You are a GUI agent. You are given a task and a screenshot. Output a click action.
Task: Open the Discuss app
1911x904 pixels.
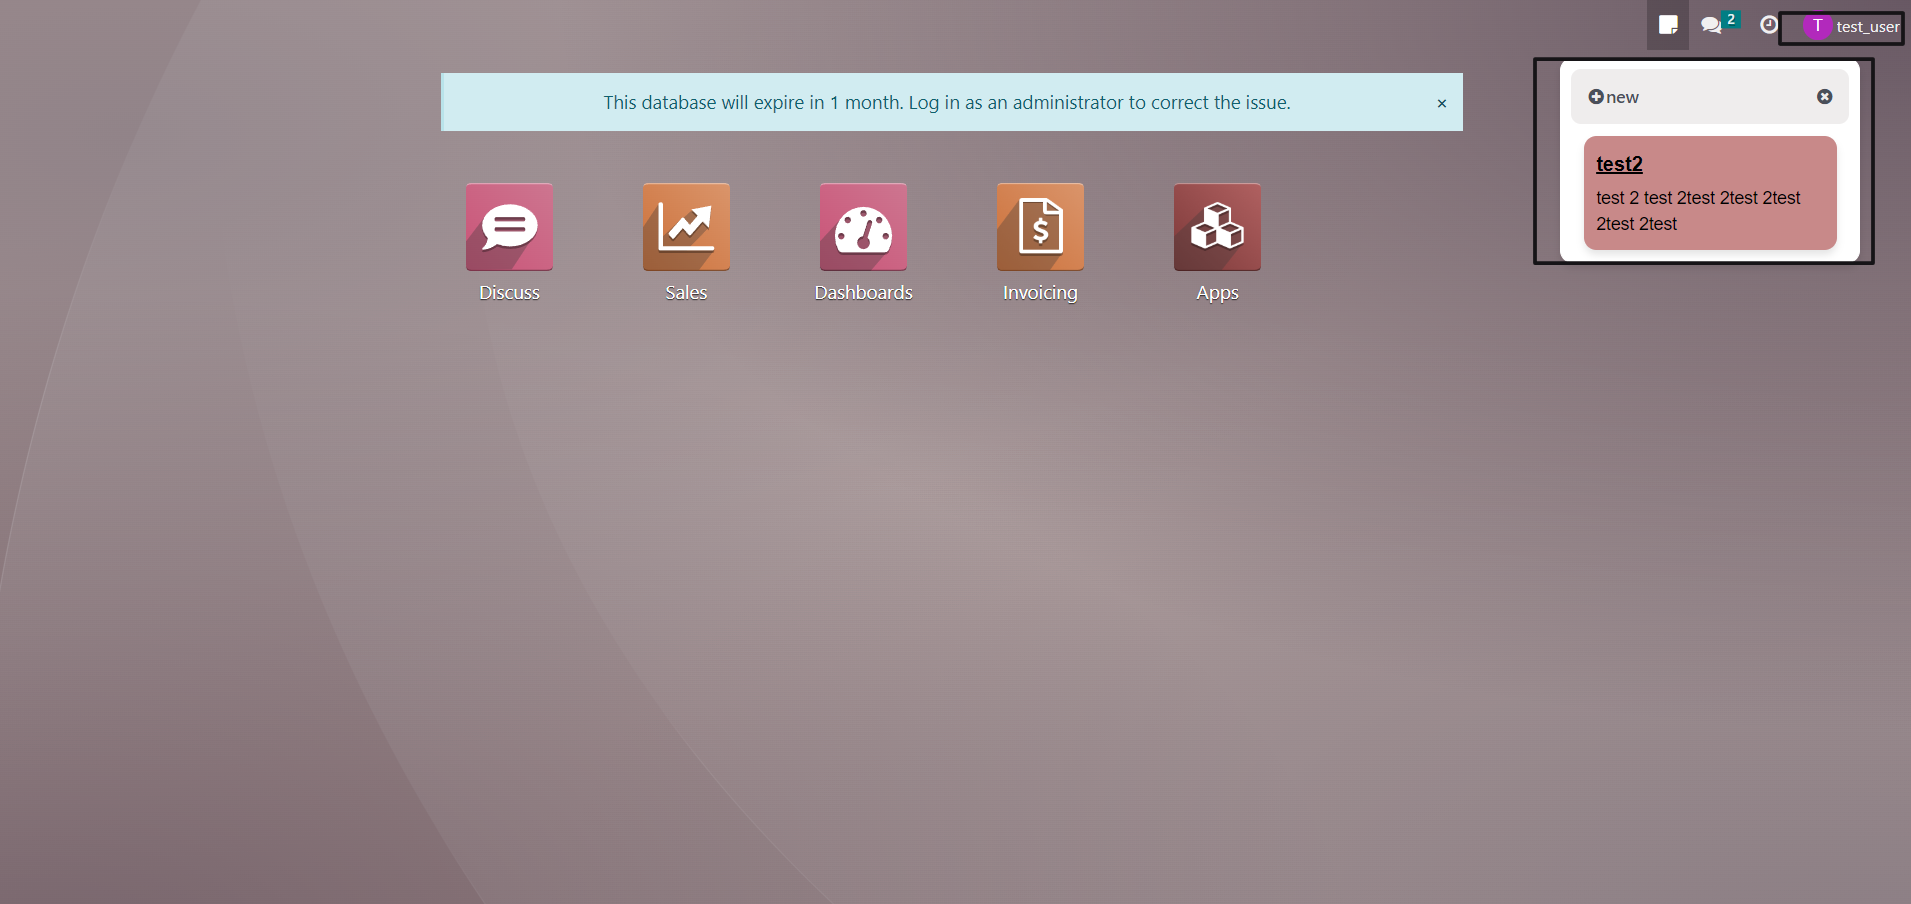coord(509,227)
